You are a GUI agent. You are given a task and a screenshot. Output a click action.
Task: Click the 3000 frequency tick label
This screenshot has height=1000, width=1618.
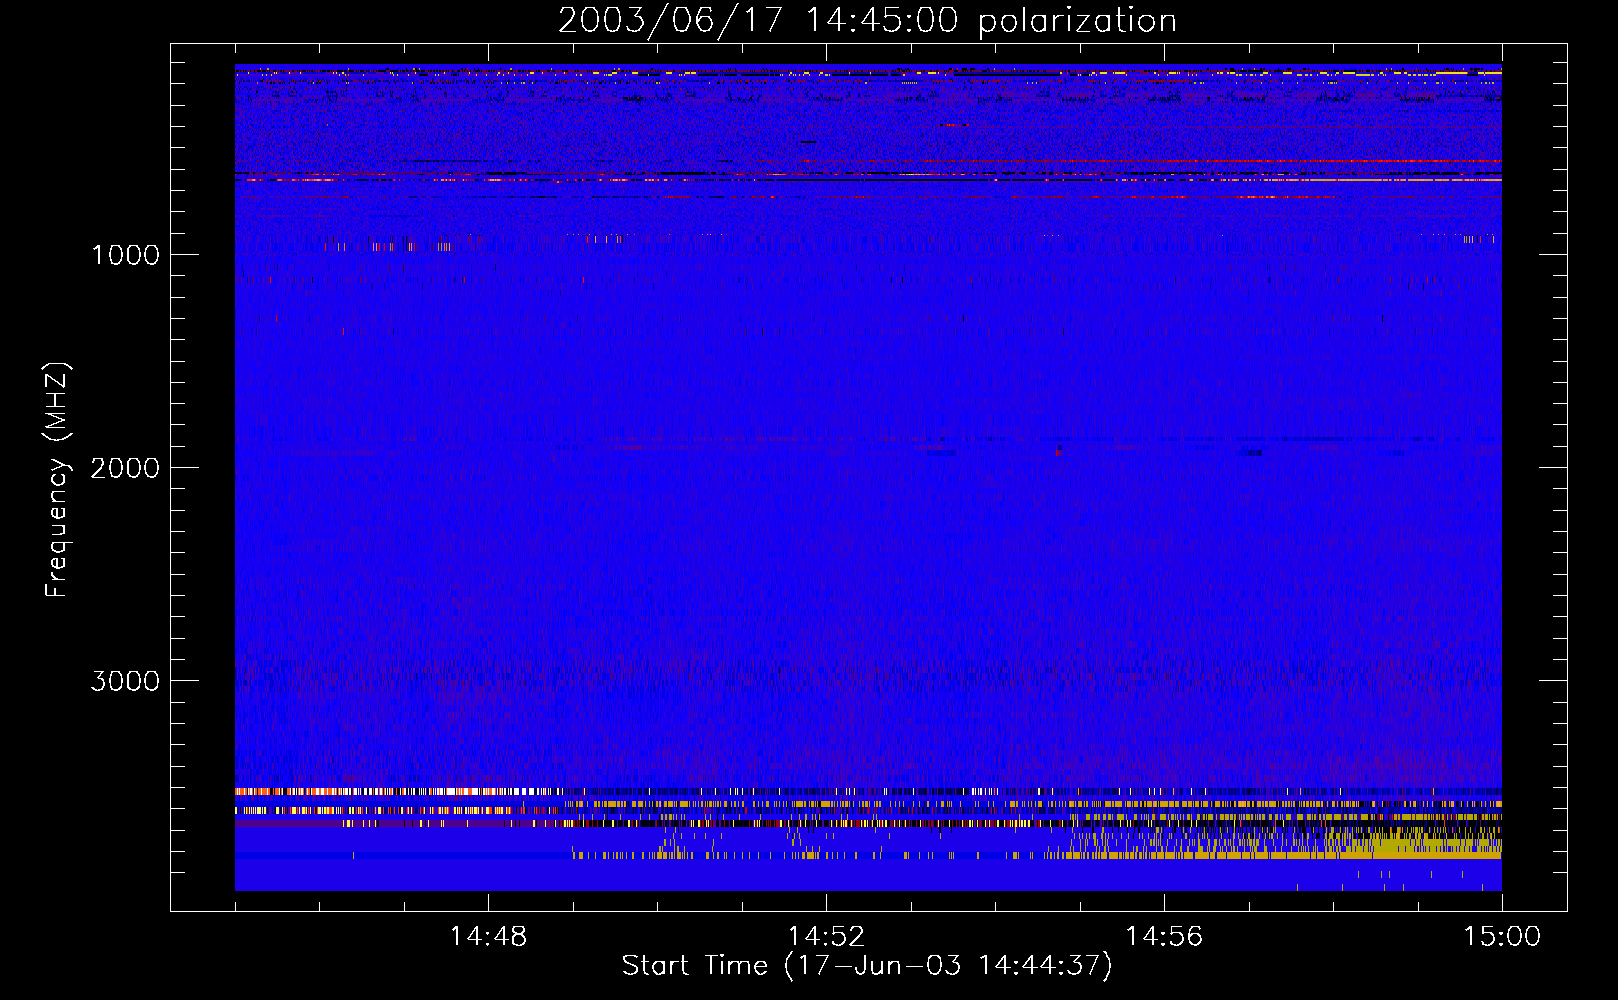click(x=126, y=681)
